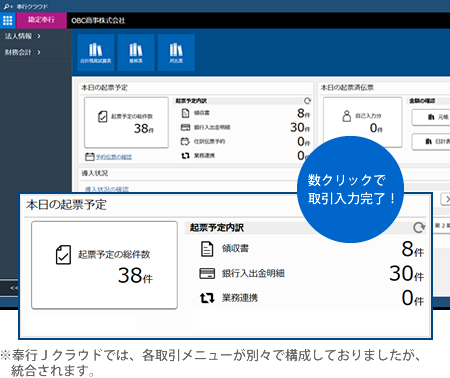
Task: Select the 勘定奉行 magenta tab
Action: [41, 20]
